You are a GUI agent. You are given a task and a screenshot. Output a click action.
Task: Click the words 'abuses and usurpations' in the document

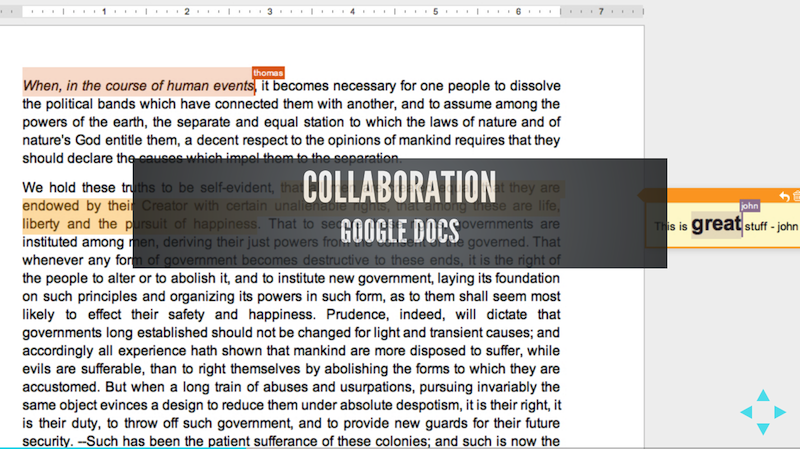tap(340, 387)
